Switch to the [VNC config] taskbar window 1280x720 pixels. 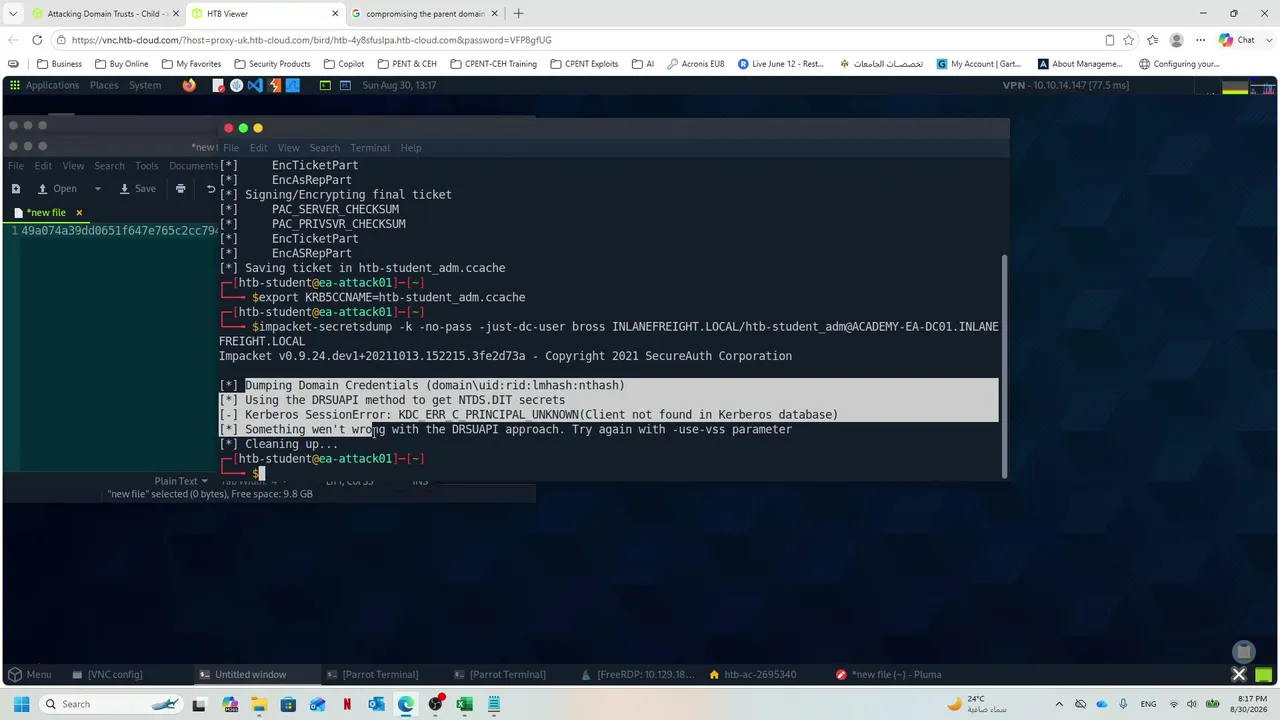click(108, 675)
